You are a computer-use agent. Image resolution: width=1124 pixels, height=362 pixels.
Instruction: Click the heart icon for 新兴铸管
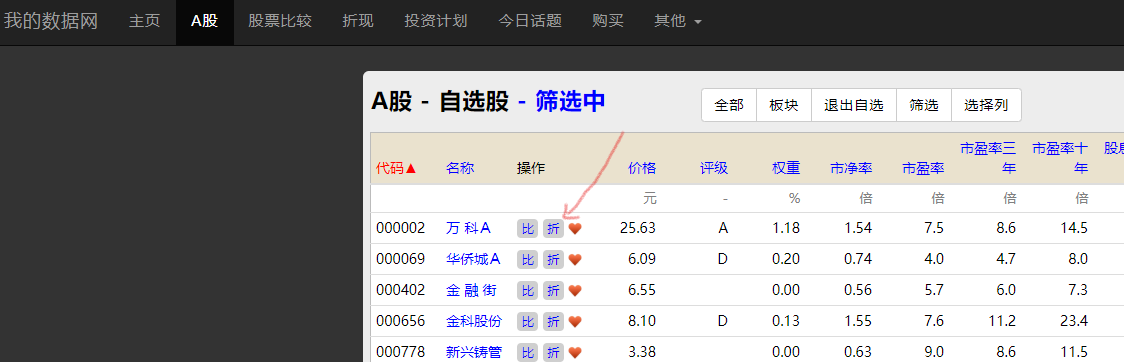coord(575,352)
